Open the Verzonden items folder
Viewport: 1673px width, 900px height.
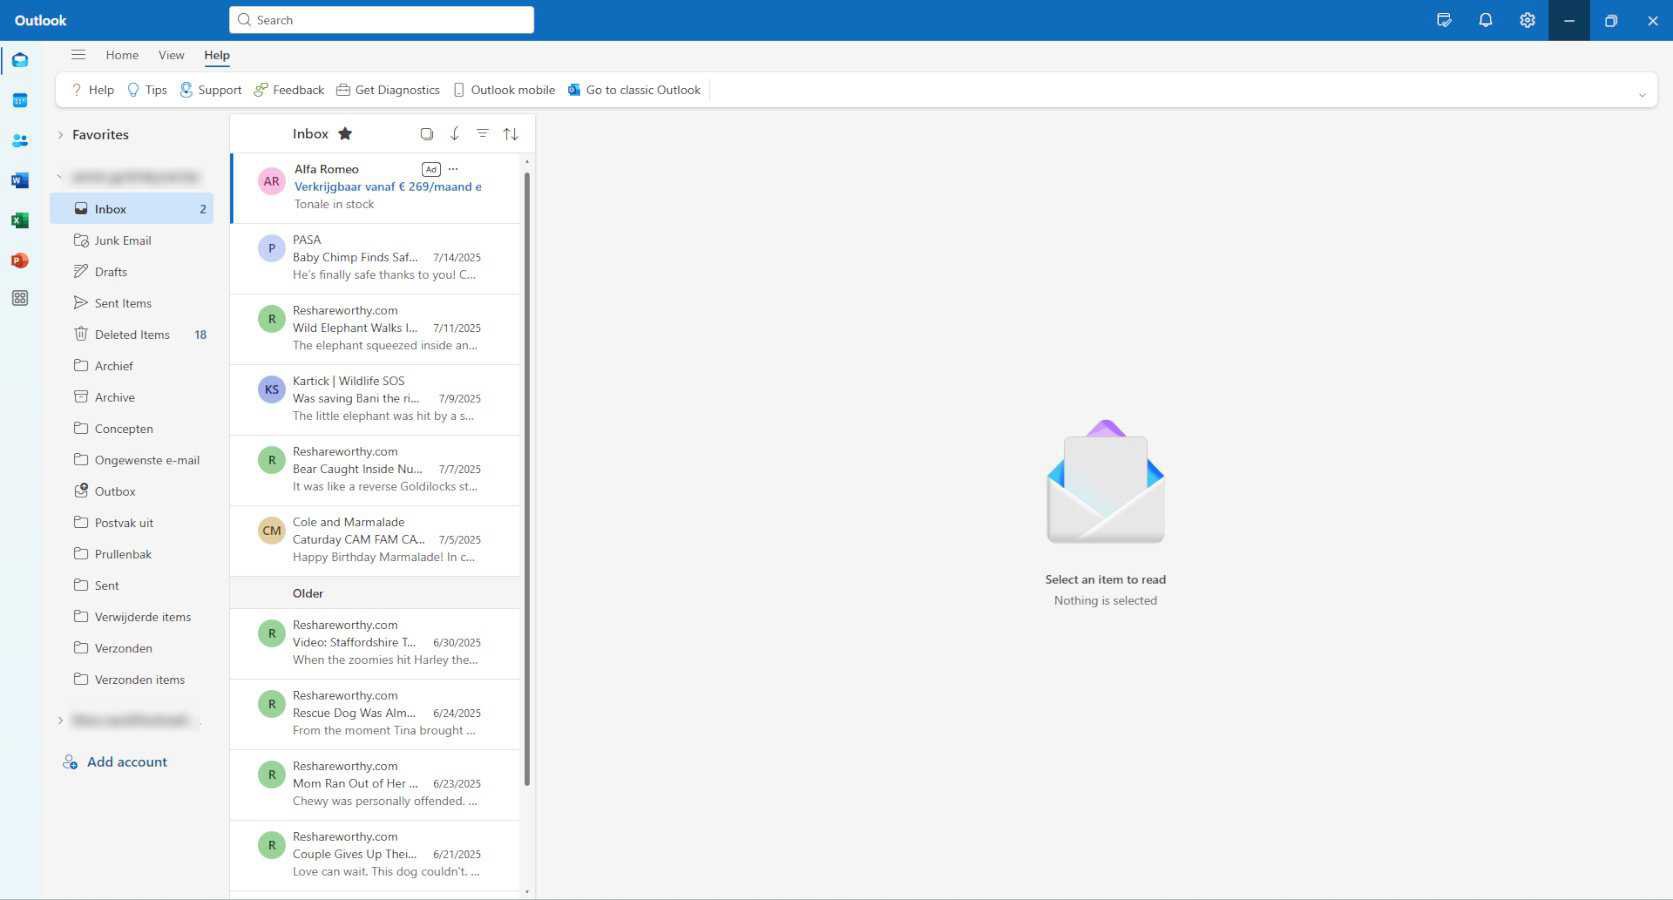click(132, 680)
